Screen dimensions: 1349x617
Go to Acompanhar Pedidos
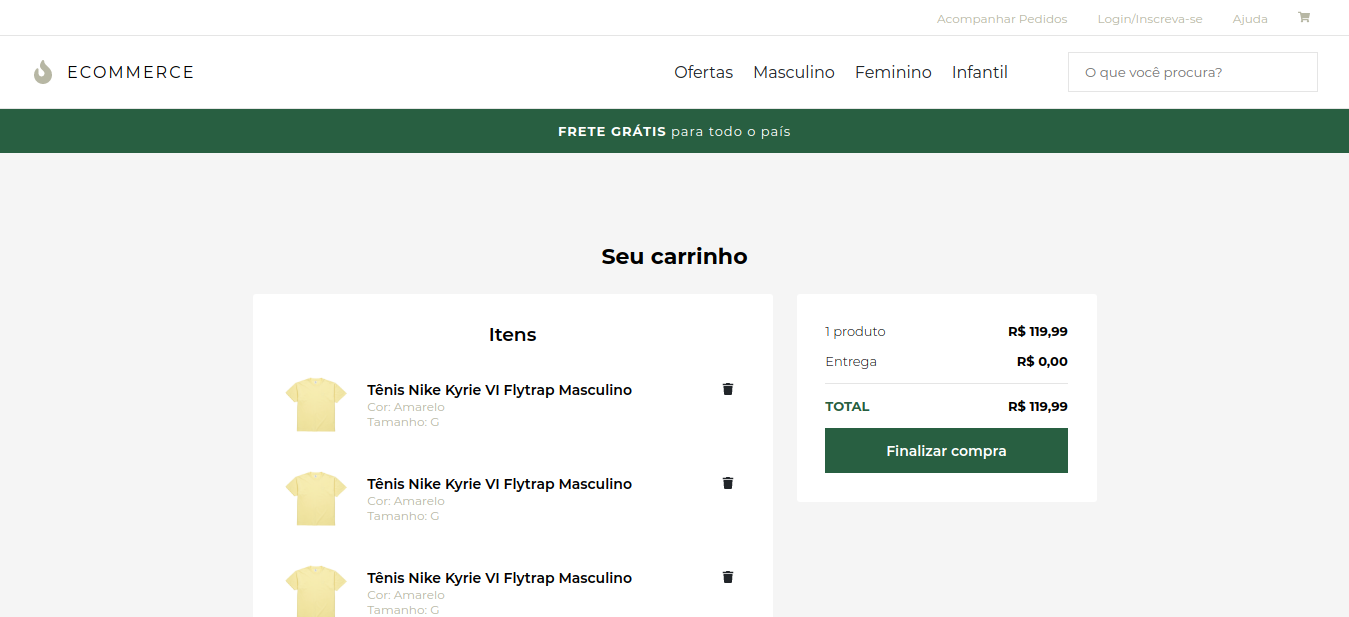pyautogui.click(x=1002, y=19)
